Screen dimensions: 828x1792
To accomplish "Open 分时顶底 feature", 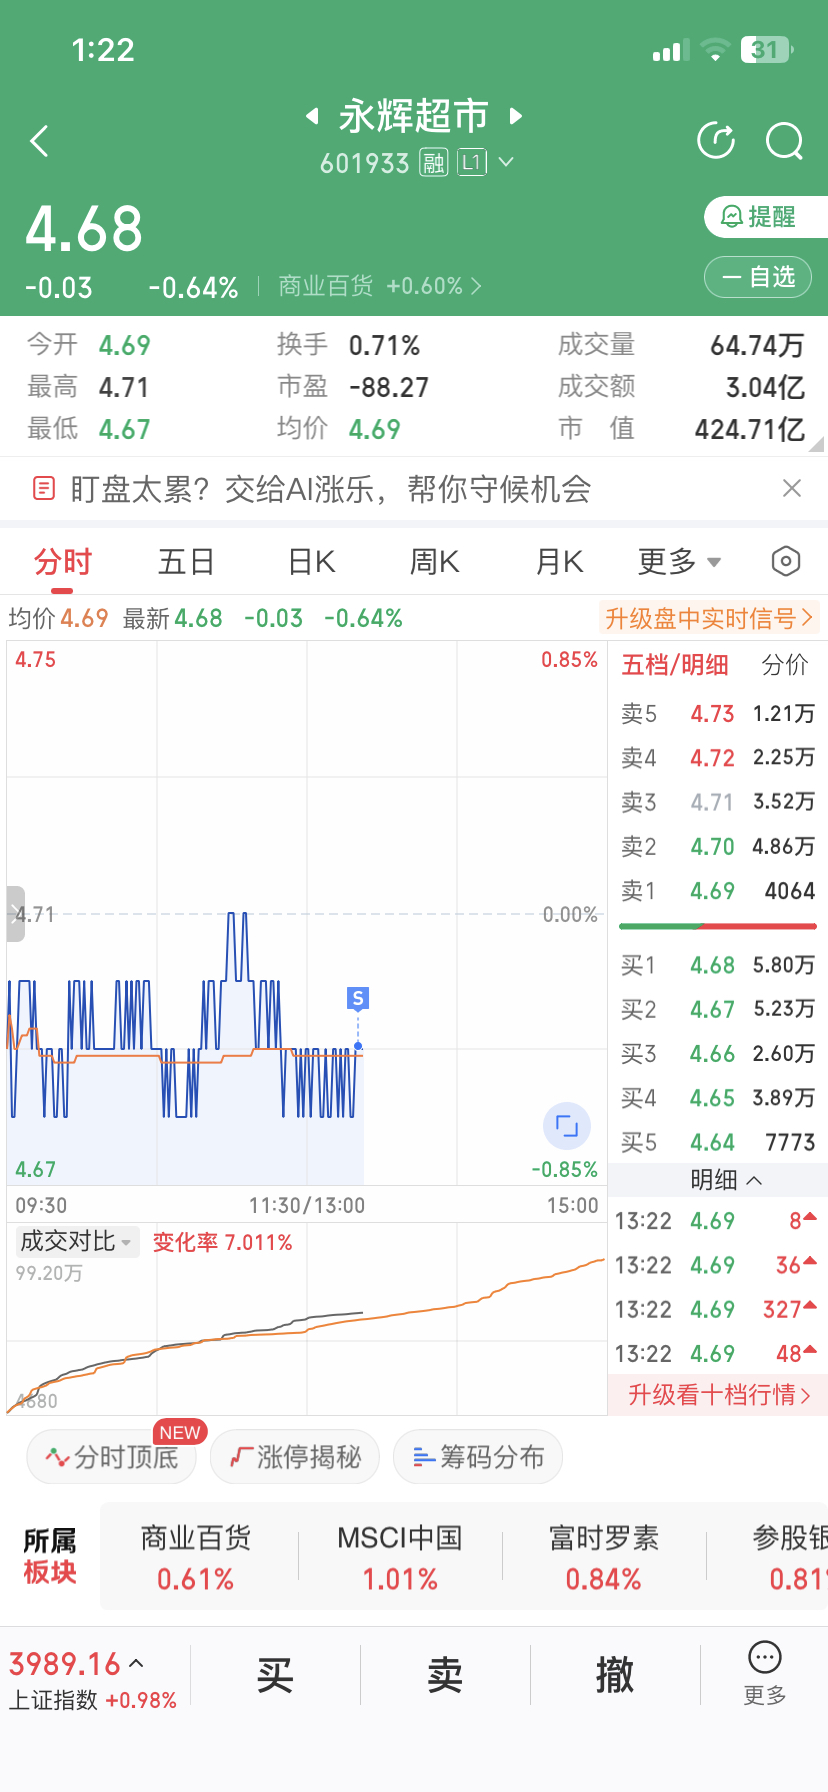I will (x=111, y=1457).
